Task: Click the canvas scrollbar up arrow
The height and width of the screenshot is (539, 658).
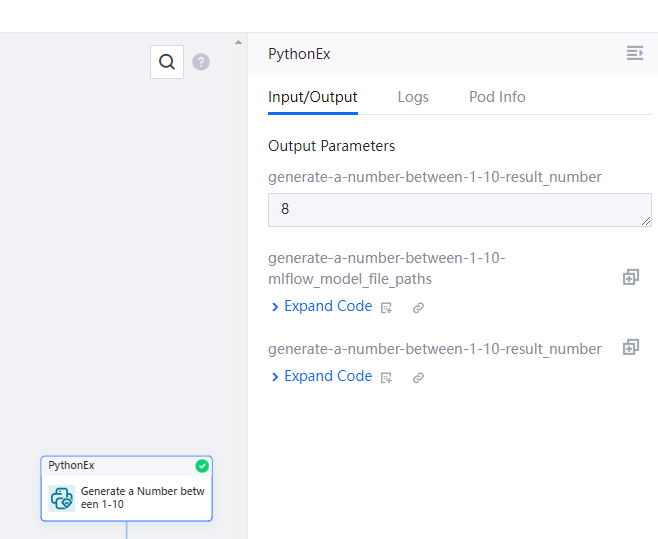Action: point(238,42)
